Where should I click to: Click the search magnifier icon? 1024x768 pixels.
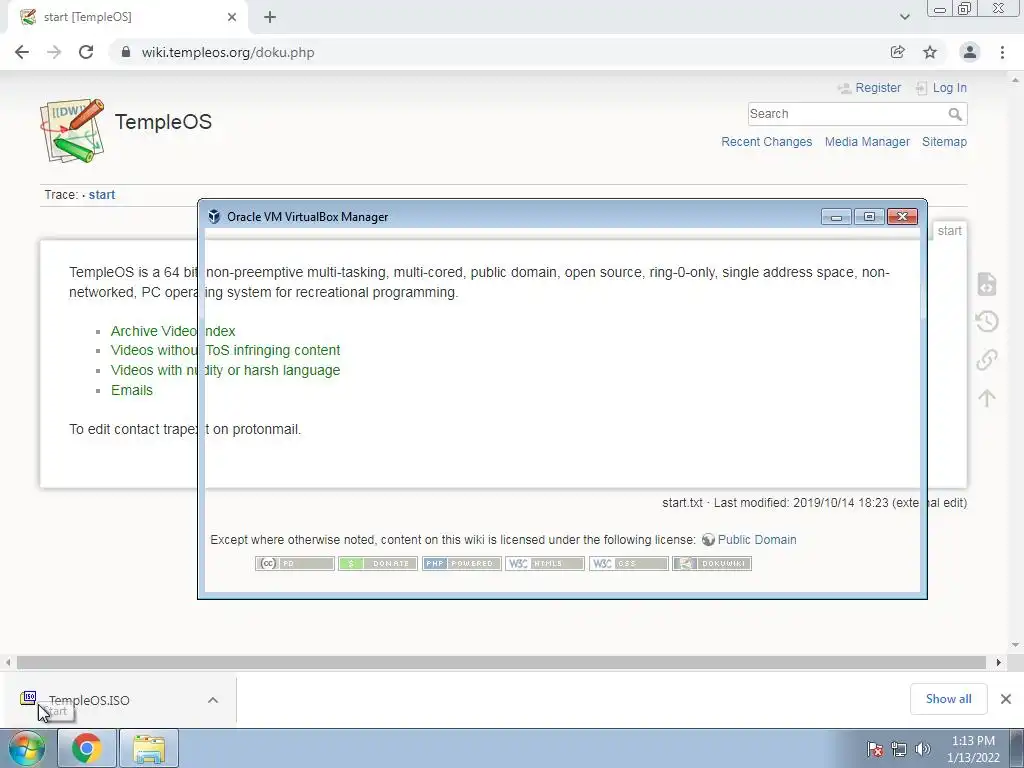click(955, 114)
